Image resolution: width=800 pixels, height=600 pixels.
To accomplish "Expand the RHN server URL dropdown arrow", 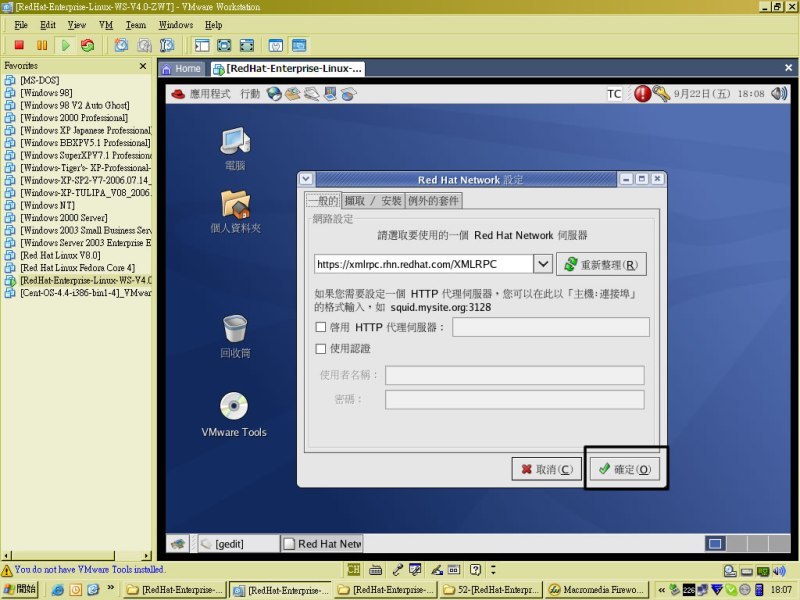I will pyautogui.click(x=543, y=264).
